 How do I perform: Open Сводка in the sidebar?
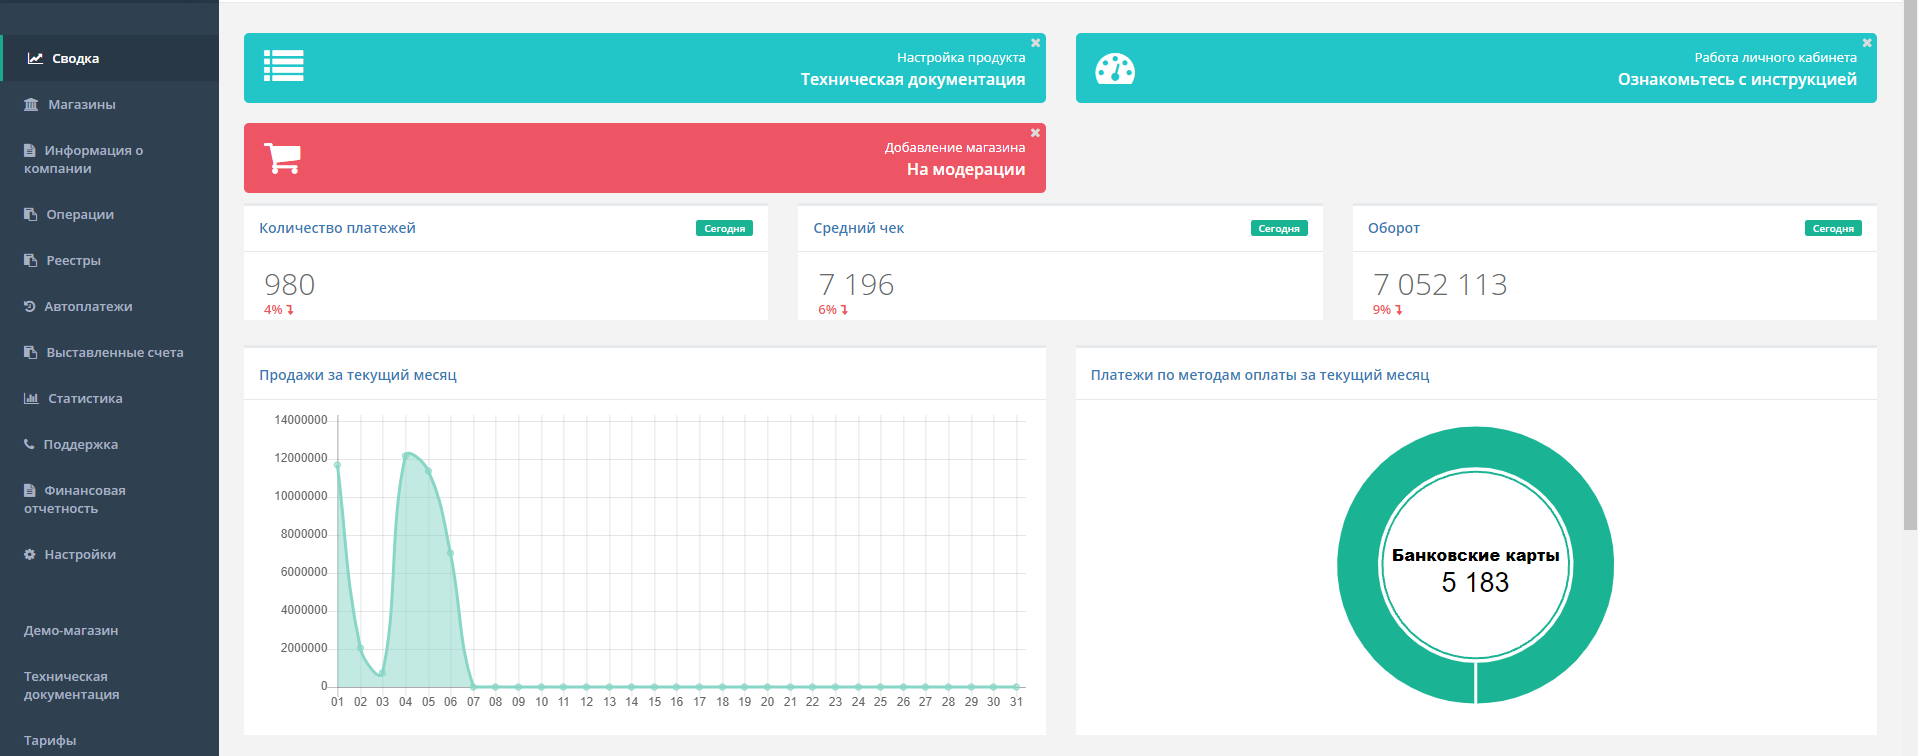point(109,58)
